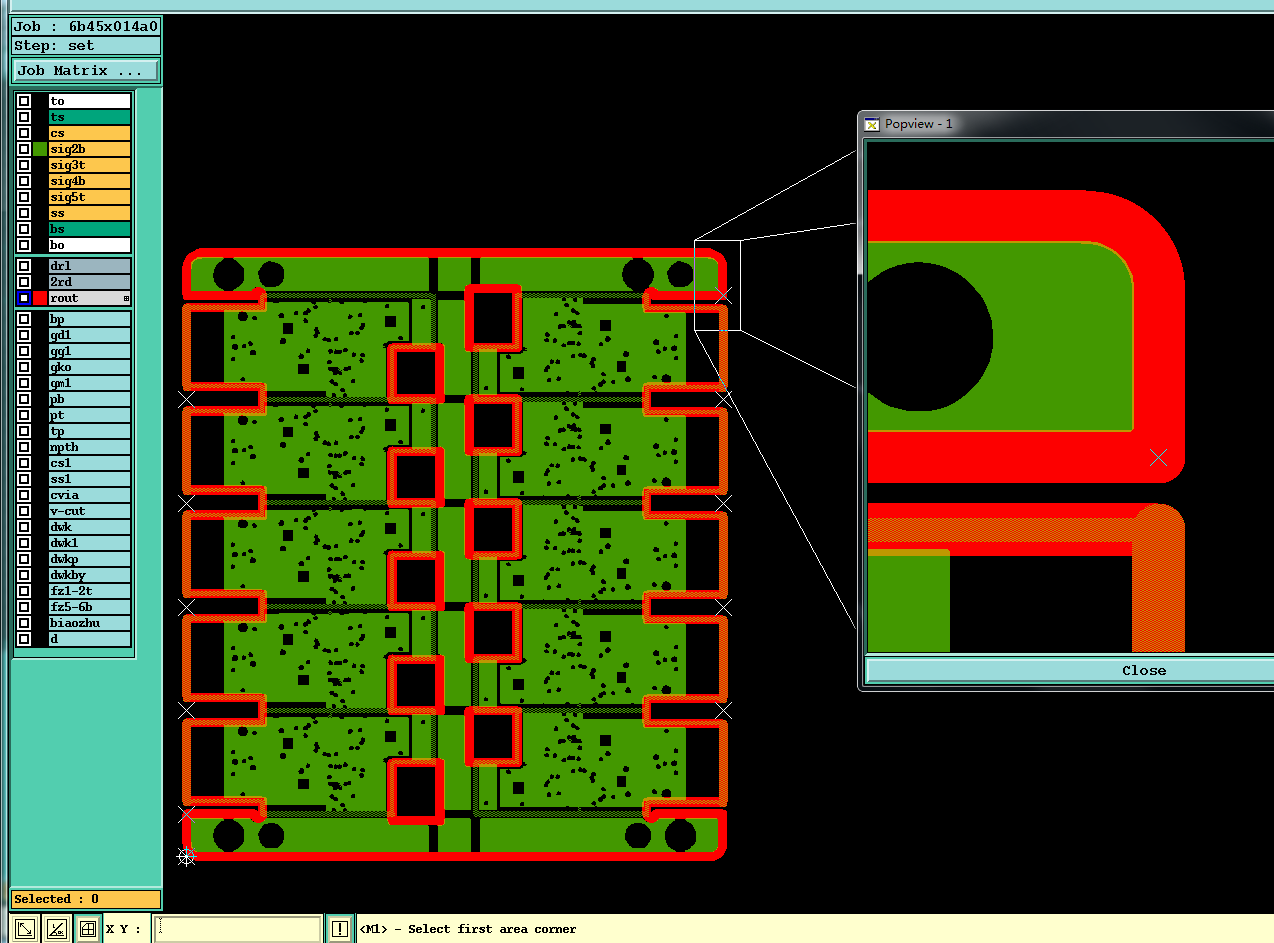
Task: Toggle the checkbox for layer to
Action: (x=24, y=101)
